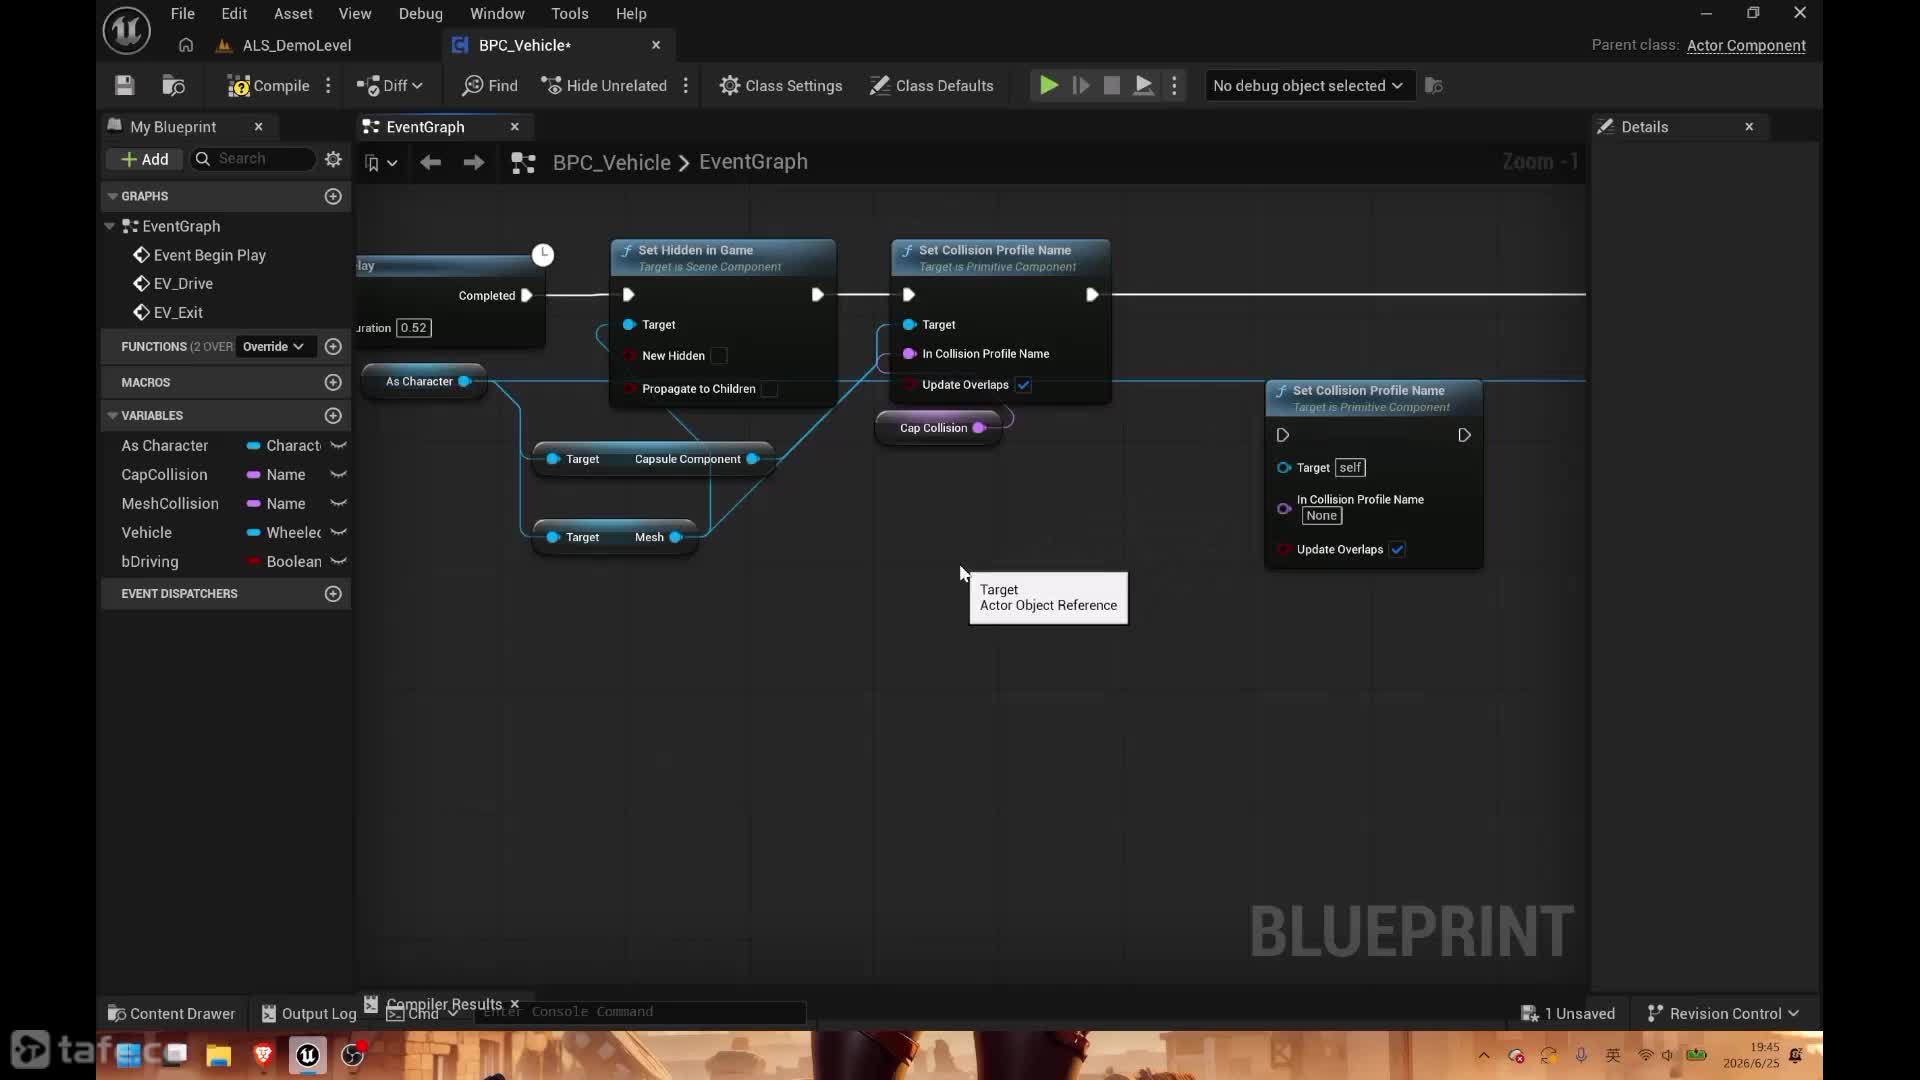Click the Wi-Fi icon in the system tray
Screen dimensions: 1920x1080
(x=1645, y=1055)
